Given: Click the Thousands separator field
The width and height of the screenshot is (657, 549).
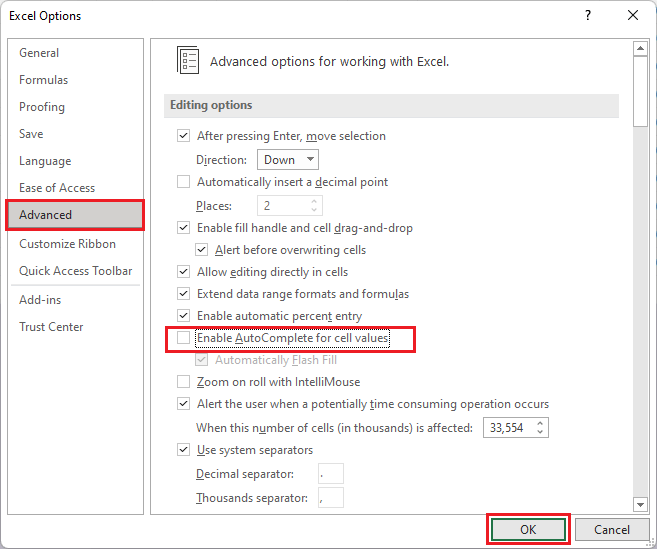Looking at the screenshot, I should point(331,497).
